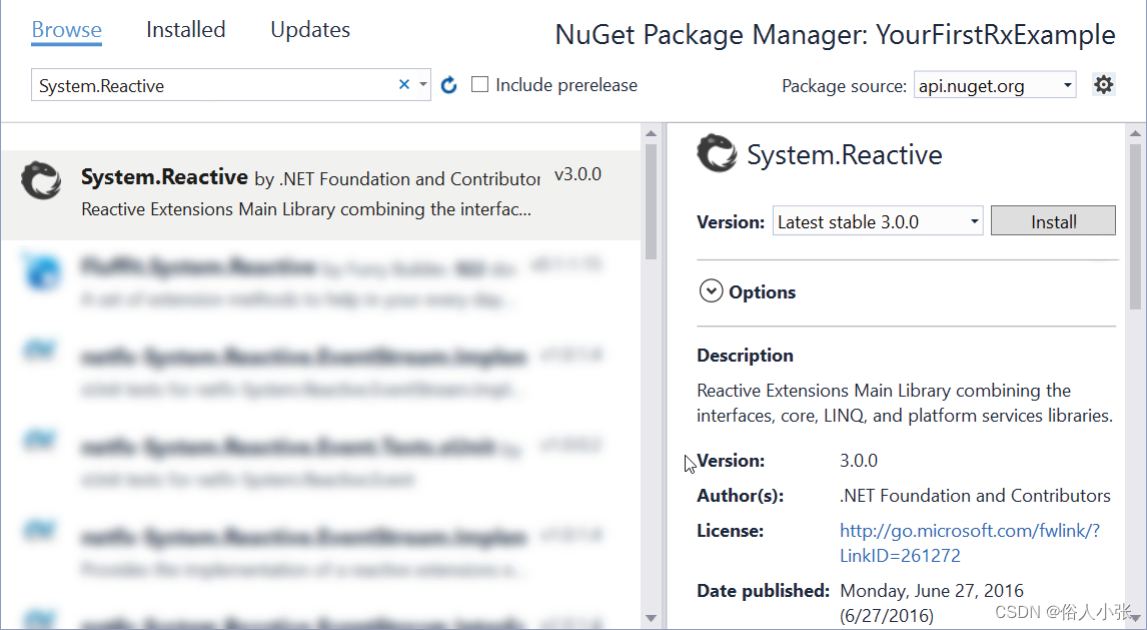Switch to the Browse tab
Screen dimensions: 1147x630
[66, 30]
